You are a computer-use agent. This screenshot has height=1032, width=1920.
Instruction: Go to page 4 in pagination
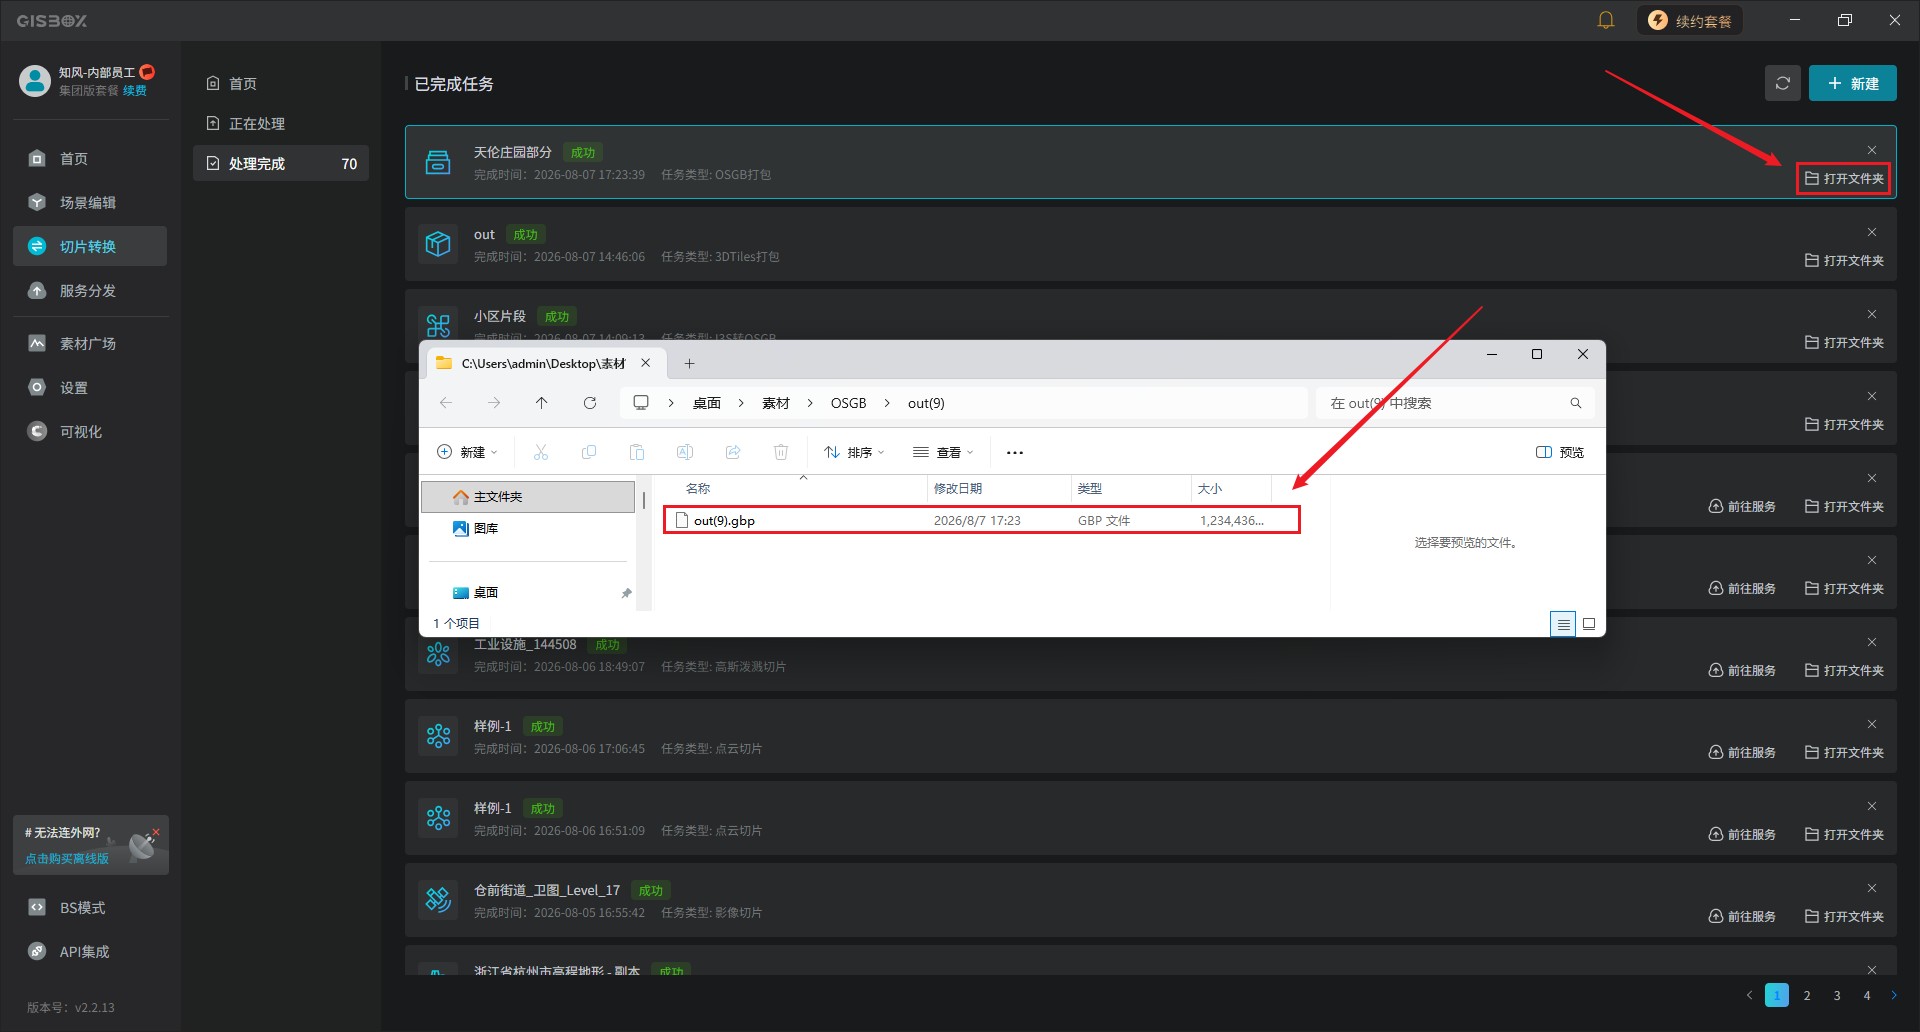1867,996
